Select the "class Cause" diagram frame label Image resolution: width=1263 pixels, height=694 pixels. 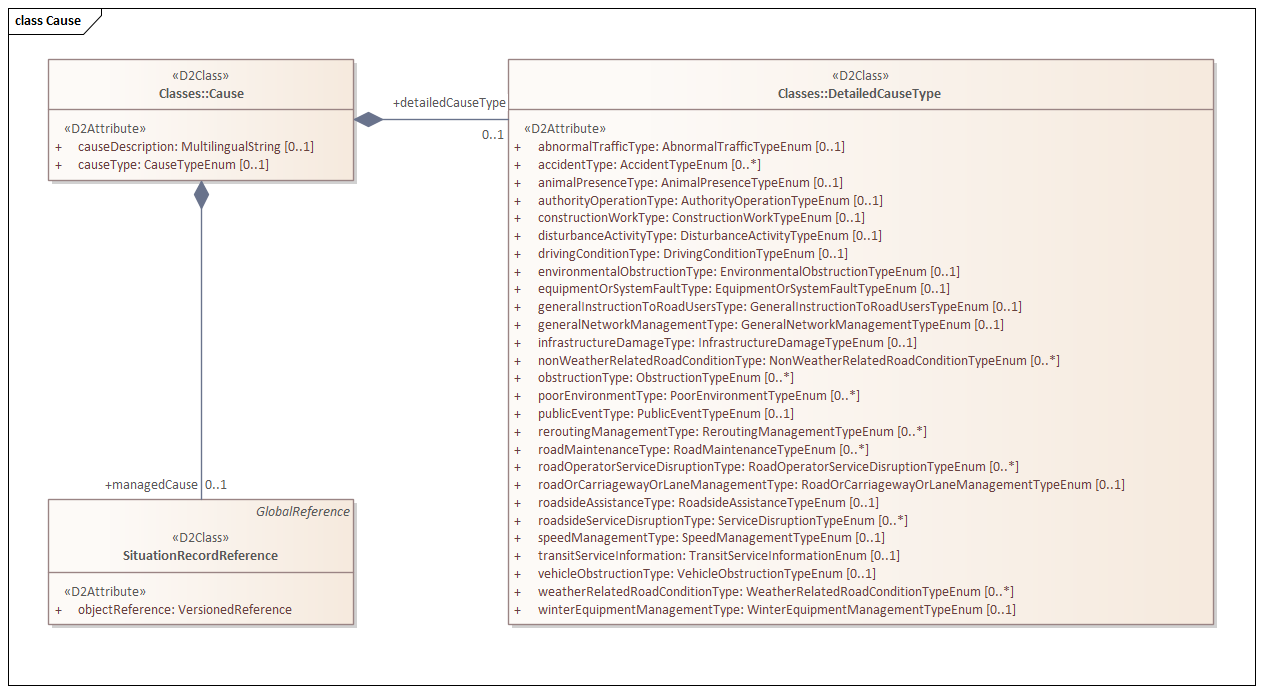pos(48,21)
